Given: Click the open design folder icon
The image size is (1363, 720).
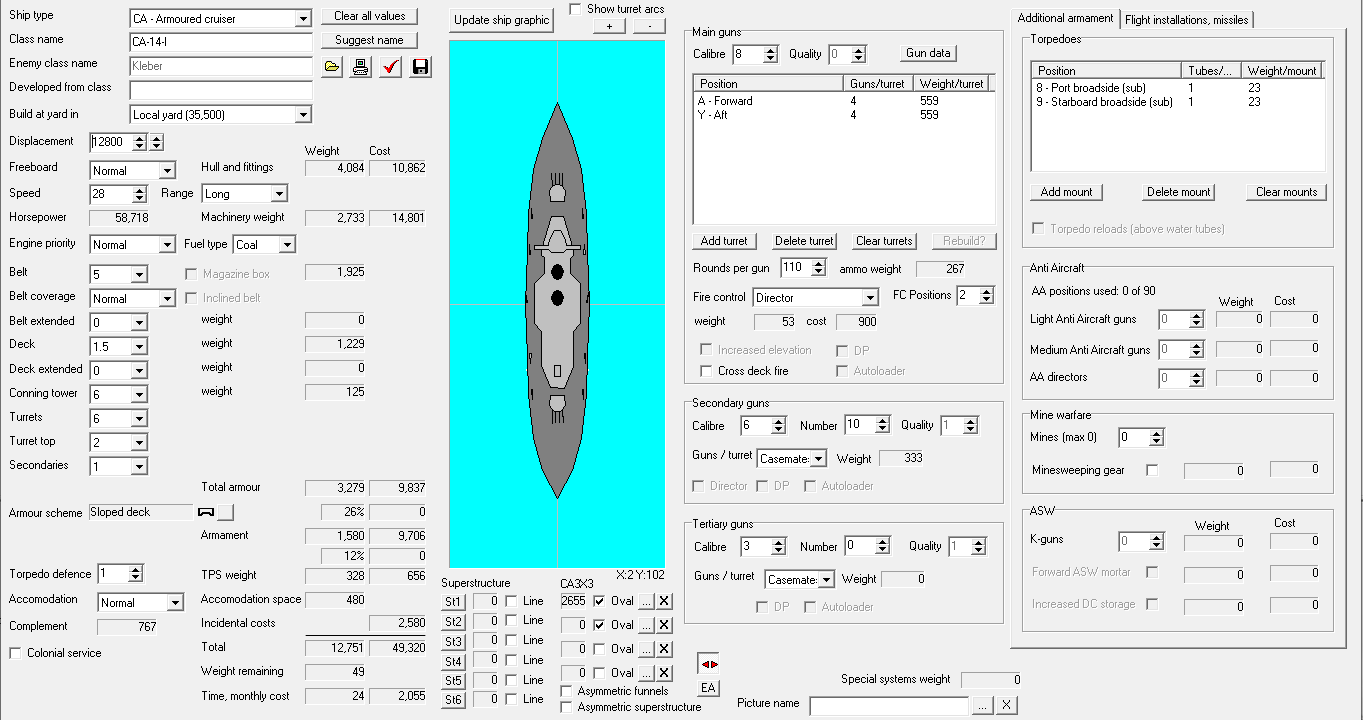Looking at the screenshot, I should click(x=333, y=67).
